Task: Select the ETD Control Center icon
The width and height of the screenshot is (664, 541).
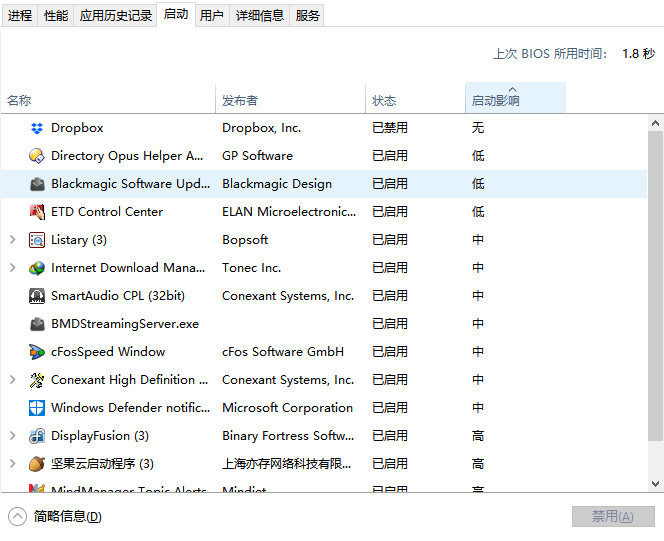Action: point(37,212)
